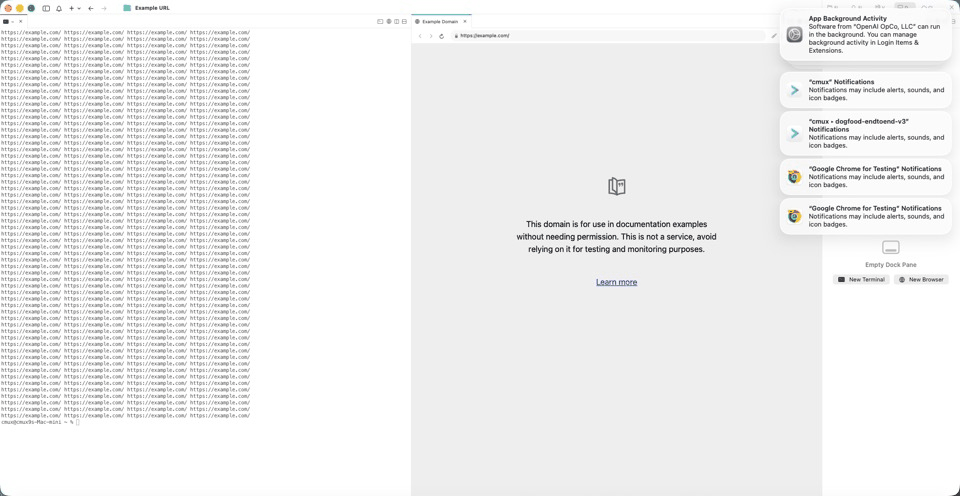Image resolution: width=960 pixels, height=496 pixels.
Task: Toggle the sidebar panel icon
Action: point(46,9)
